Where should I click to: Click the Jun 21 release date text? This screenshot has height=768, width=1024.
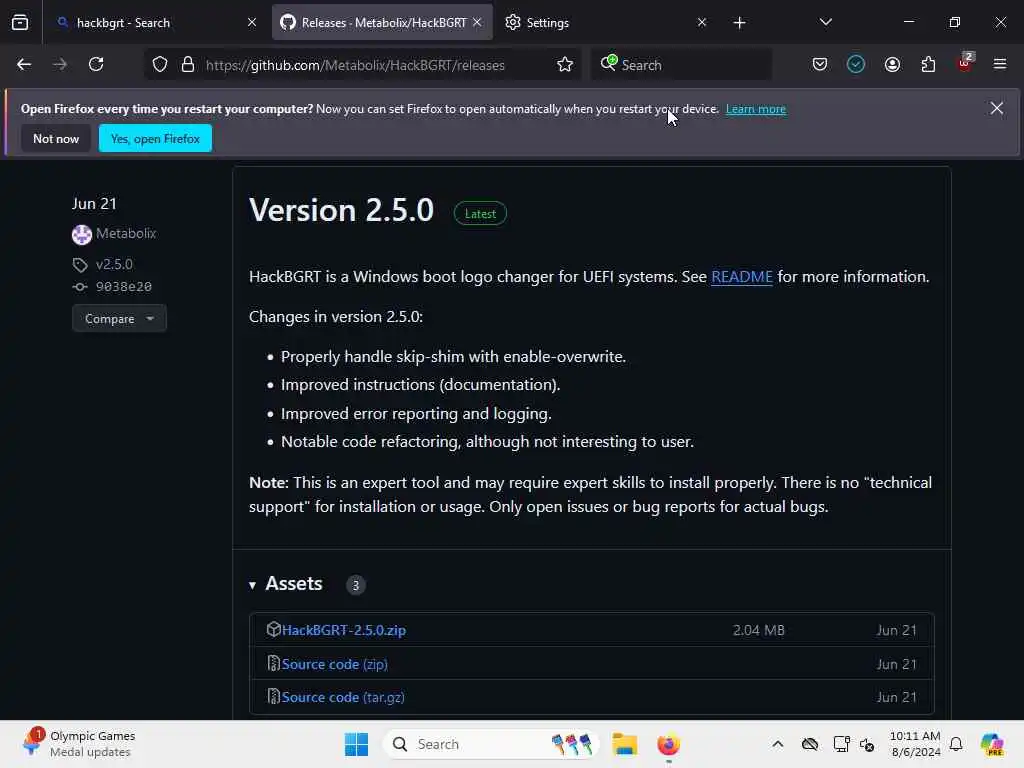[x=94, y=204]
